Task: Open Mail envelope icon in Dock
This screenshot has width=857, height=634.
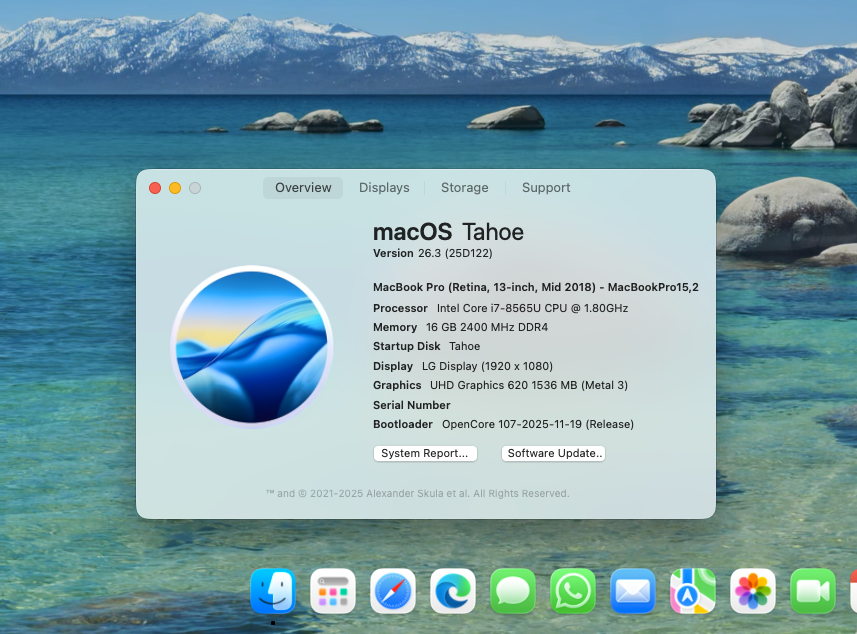Action: click(633, 591)
